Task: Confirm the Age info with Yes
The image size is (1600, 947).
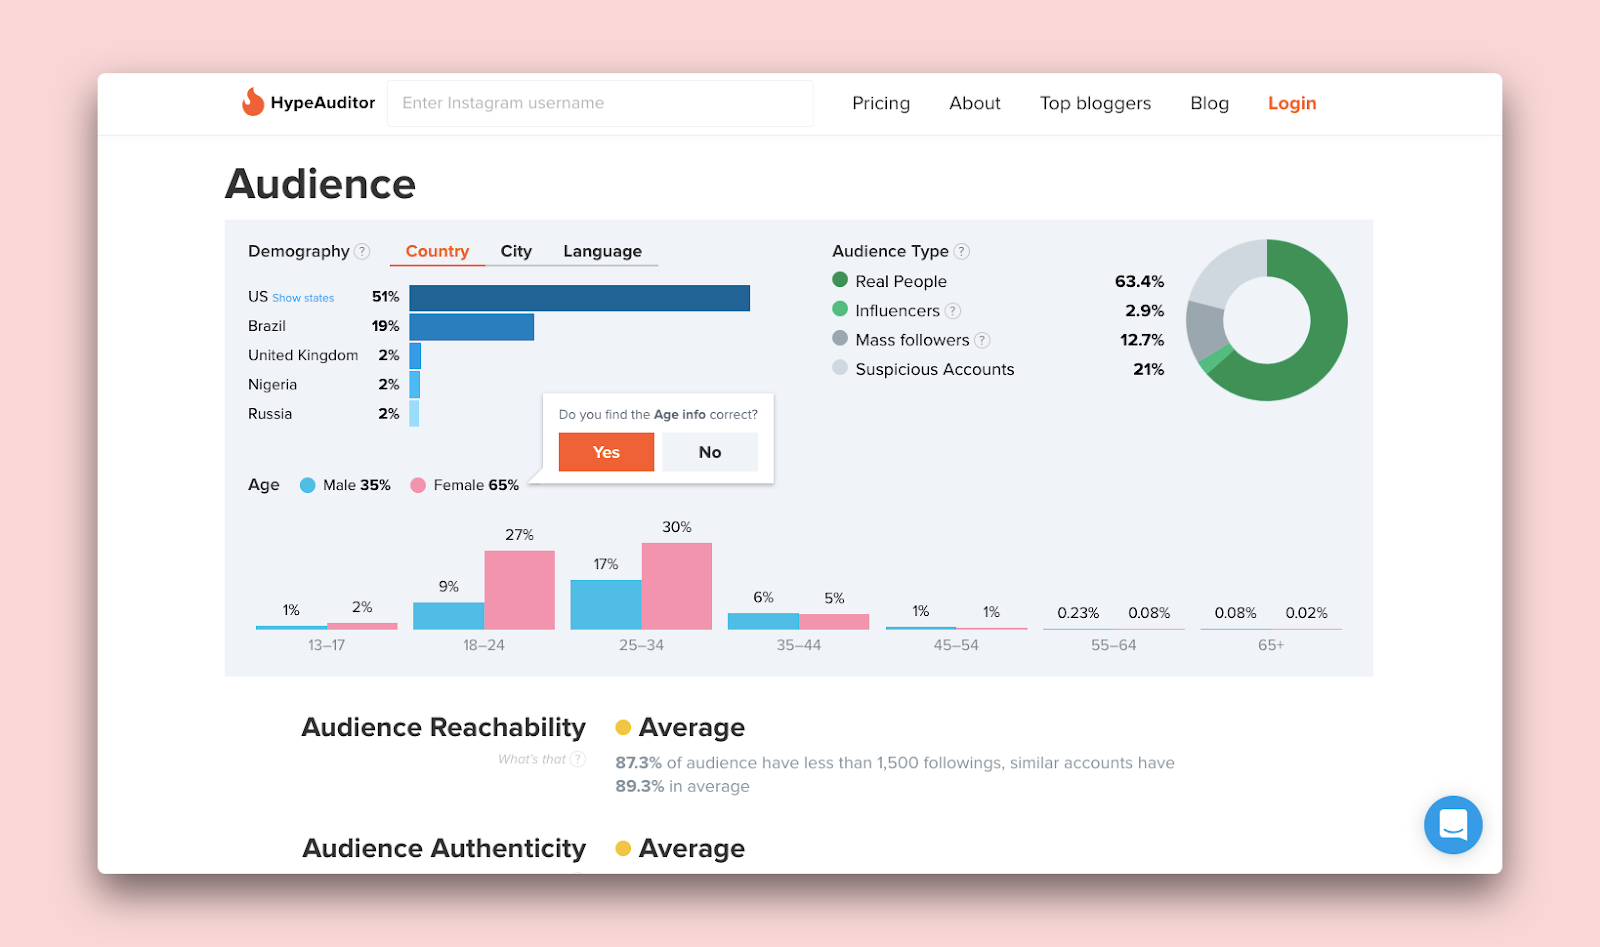Action: point(606,452)
